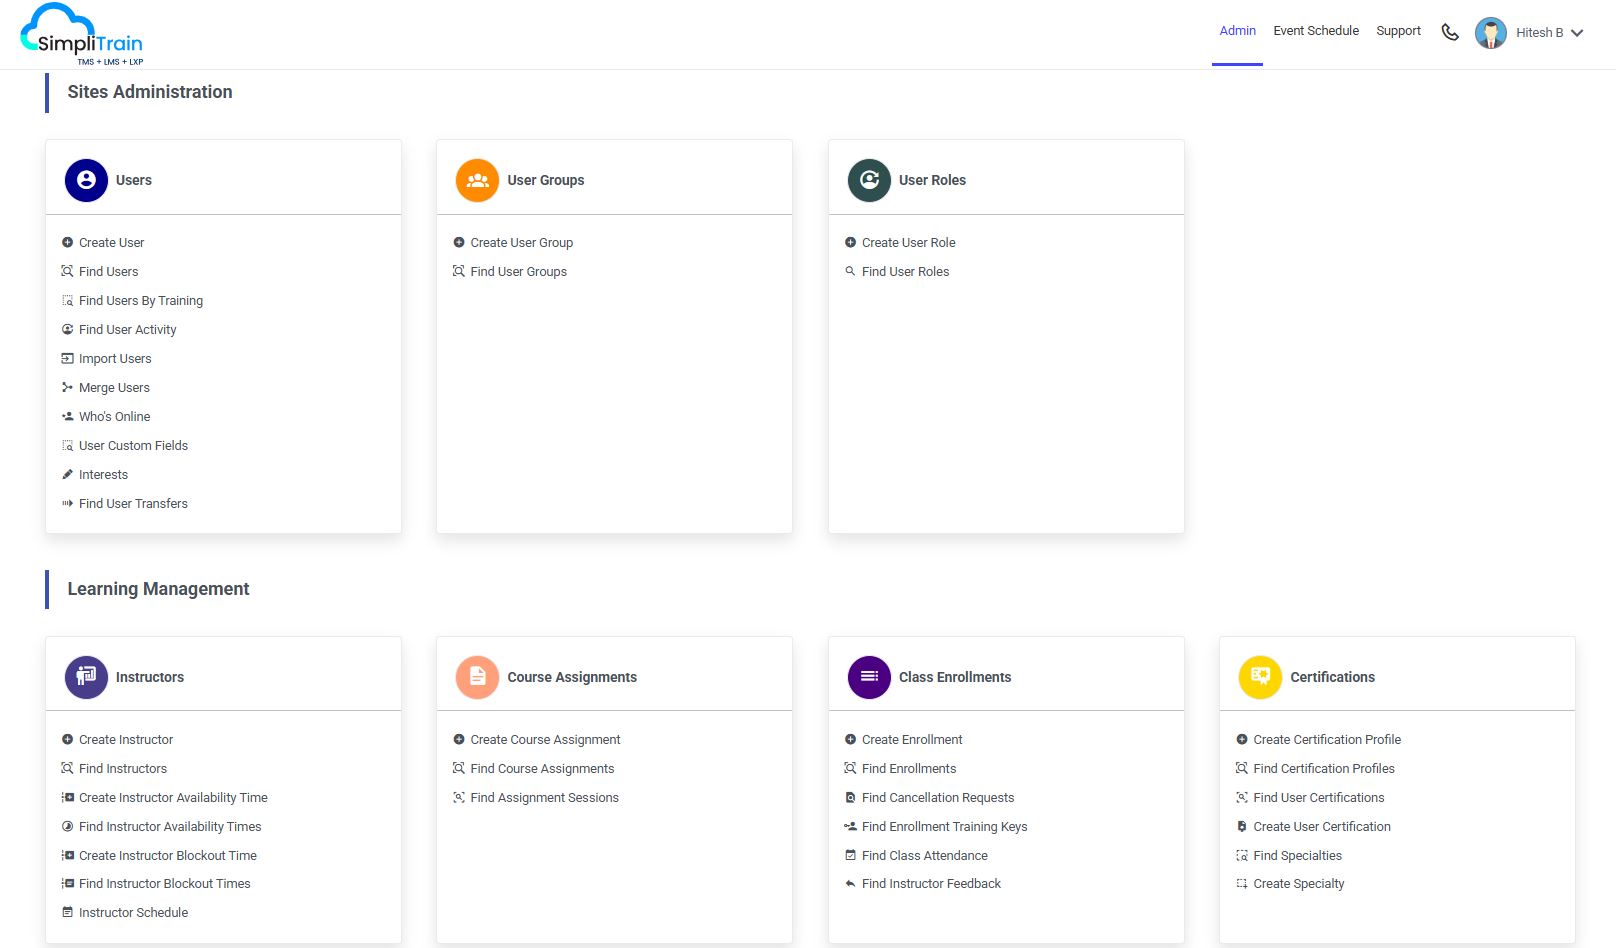Click the Class Enrollments list icon
The width and height of the screenshot is (1616, 948).
pyautogui.click(x=869, y=677)
